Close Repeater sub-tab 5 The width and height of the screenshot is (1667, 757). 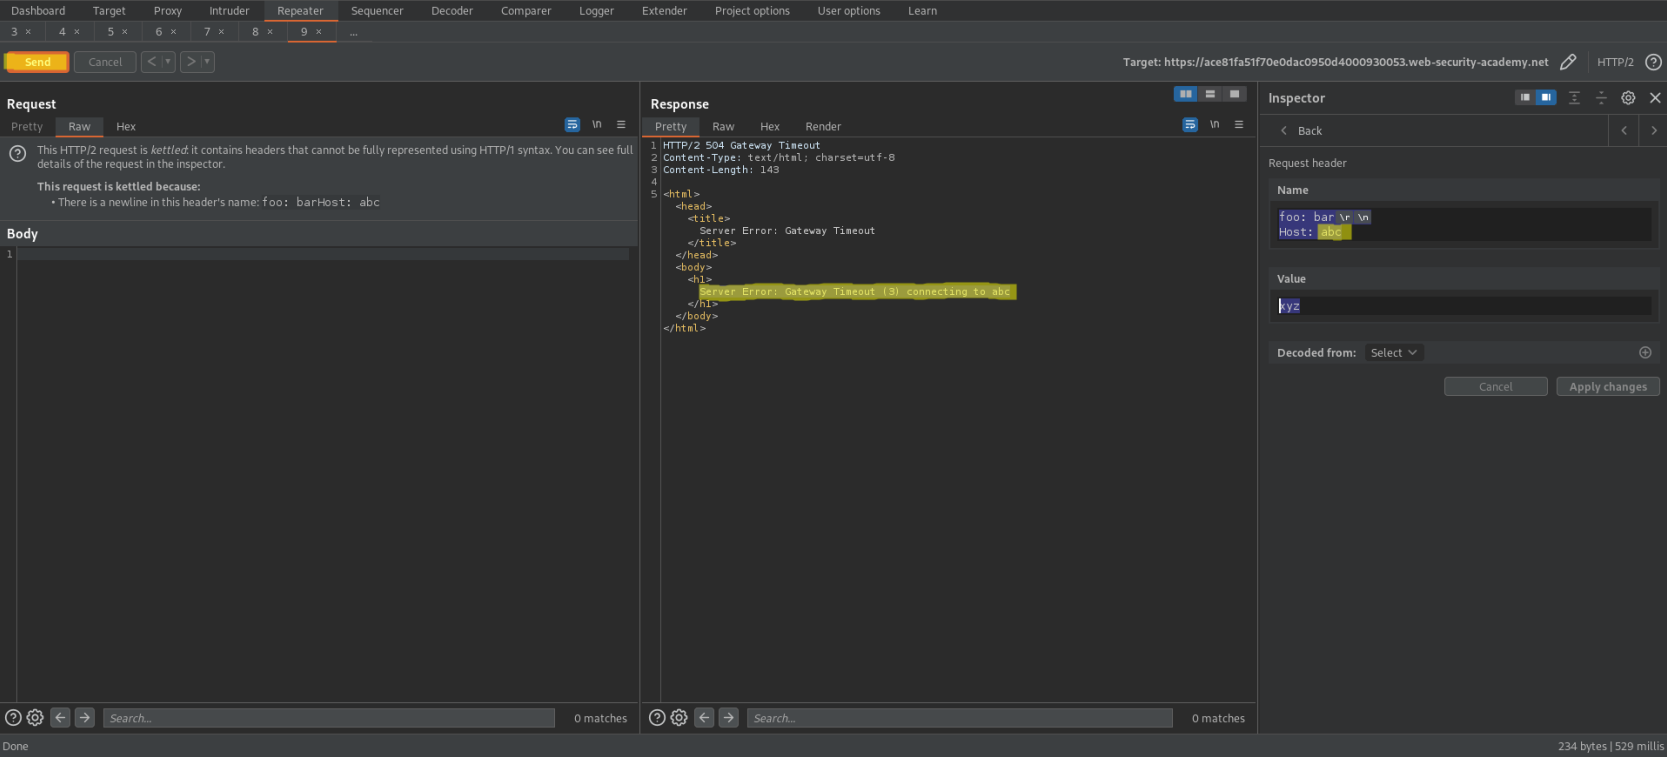click(x=125, y=32)
